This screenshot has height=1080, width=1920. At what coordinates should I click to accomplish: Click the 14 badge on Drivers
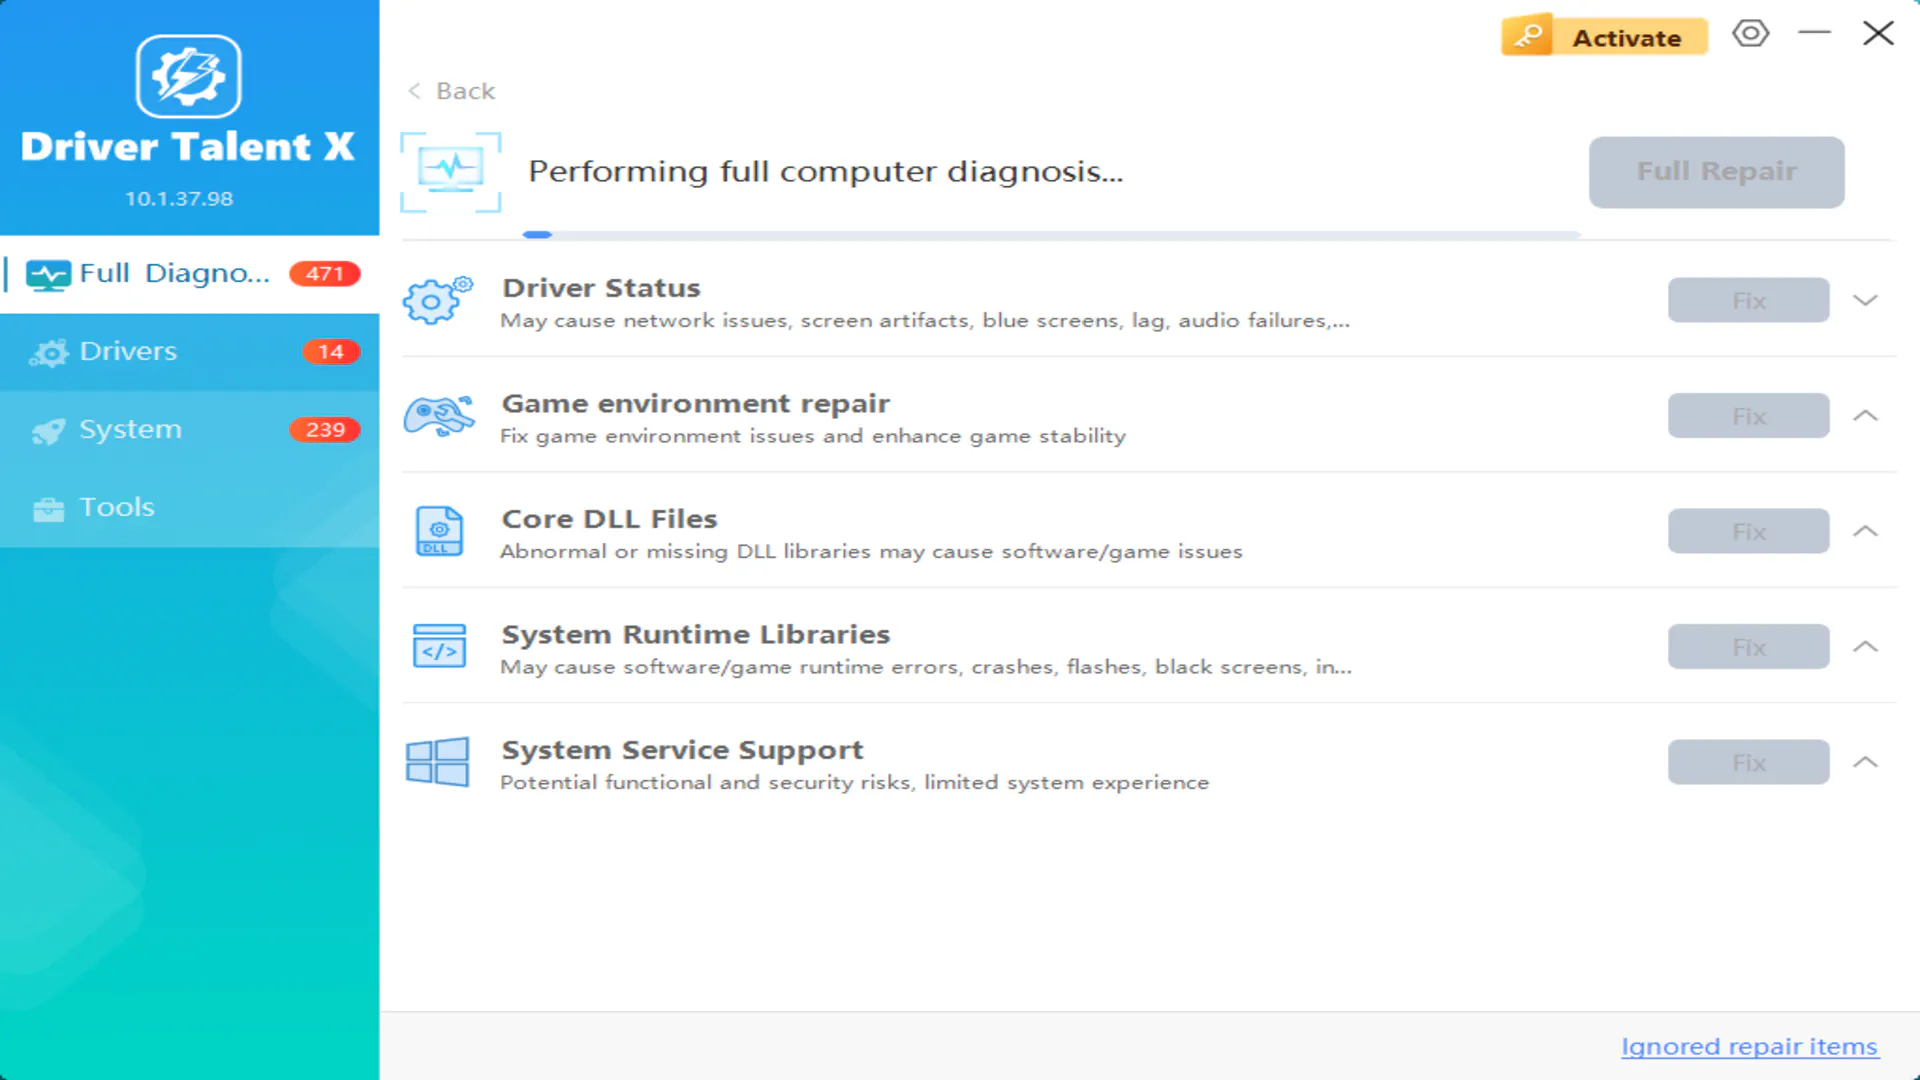(x=331, y=352)
